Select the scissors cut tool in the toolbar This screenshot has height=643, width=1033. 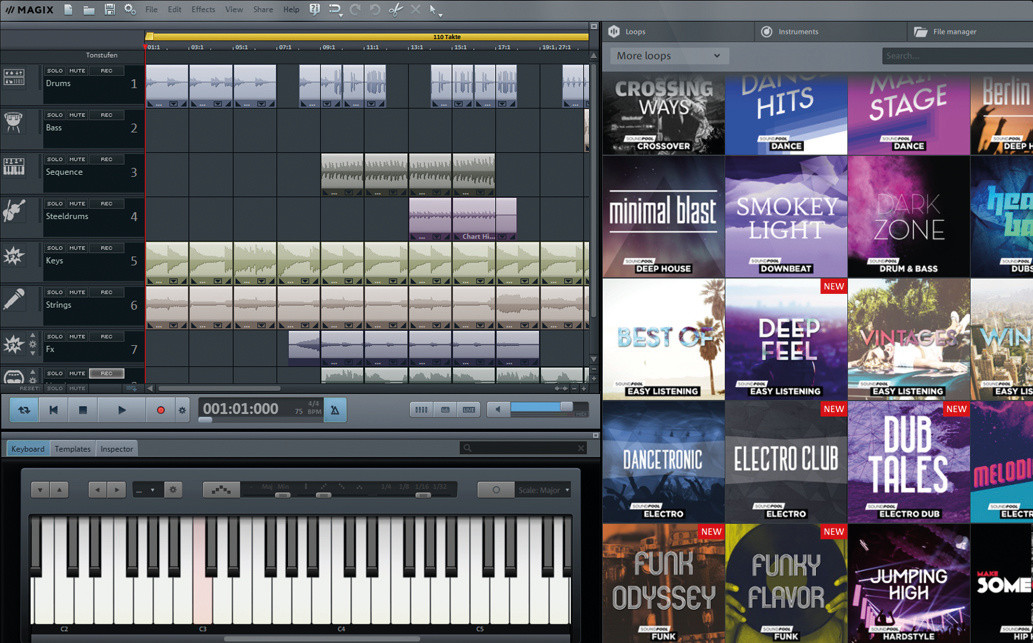click(x=396, y=9)
